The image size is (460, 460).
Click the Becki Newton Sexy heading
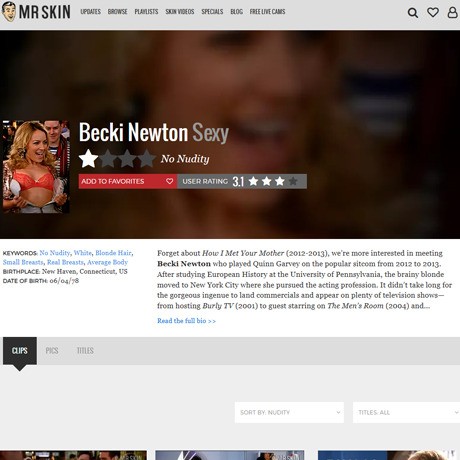tap(154, 132)
